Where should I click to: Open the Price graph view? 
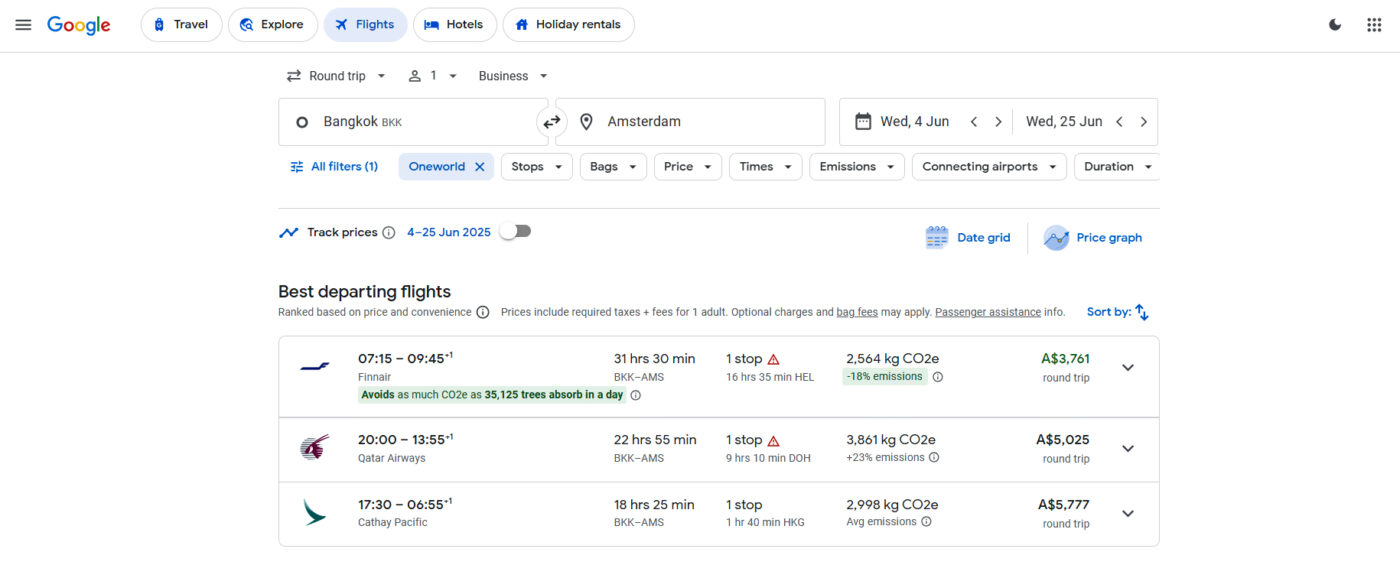point(1093,238)
